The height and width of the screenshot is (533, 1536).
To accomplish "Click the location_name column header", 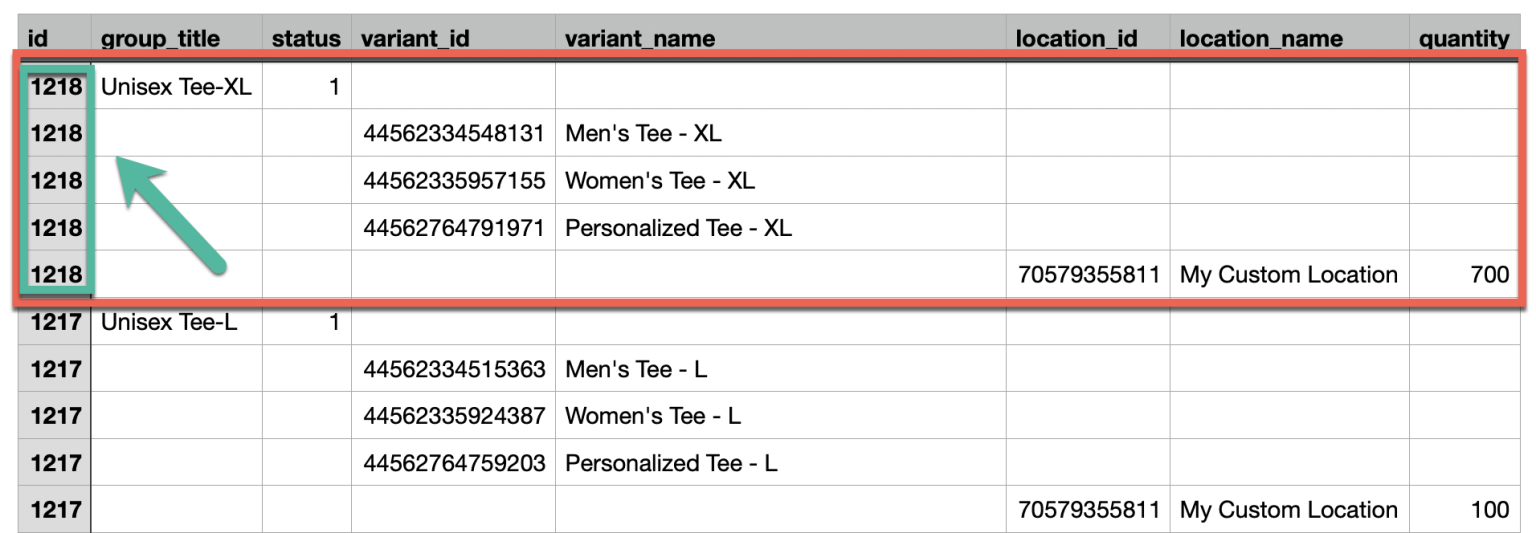I will [x=1261, y=38].
